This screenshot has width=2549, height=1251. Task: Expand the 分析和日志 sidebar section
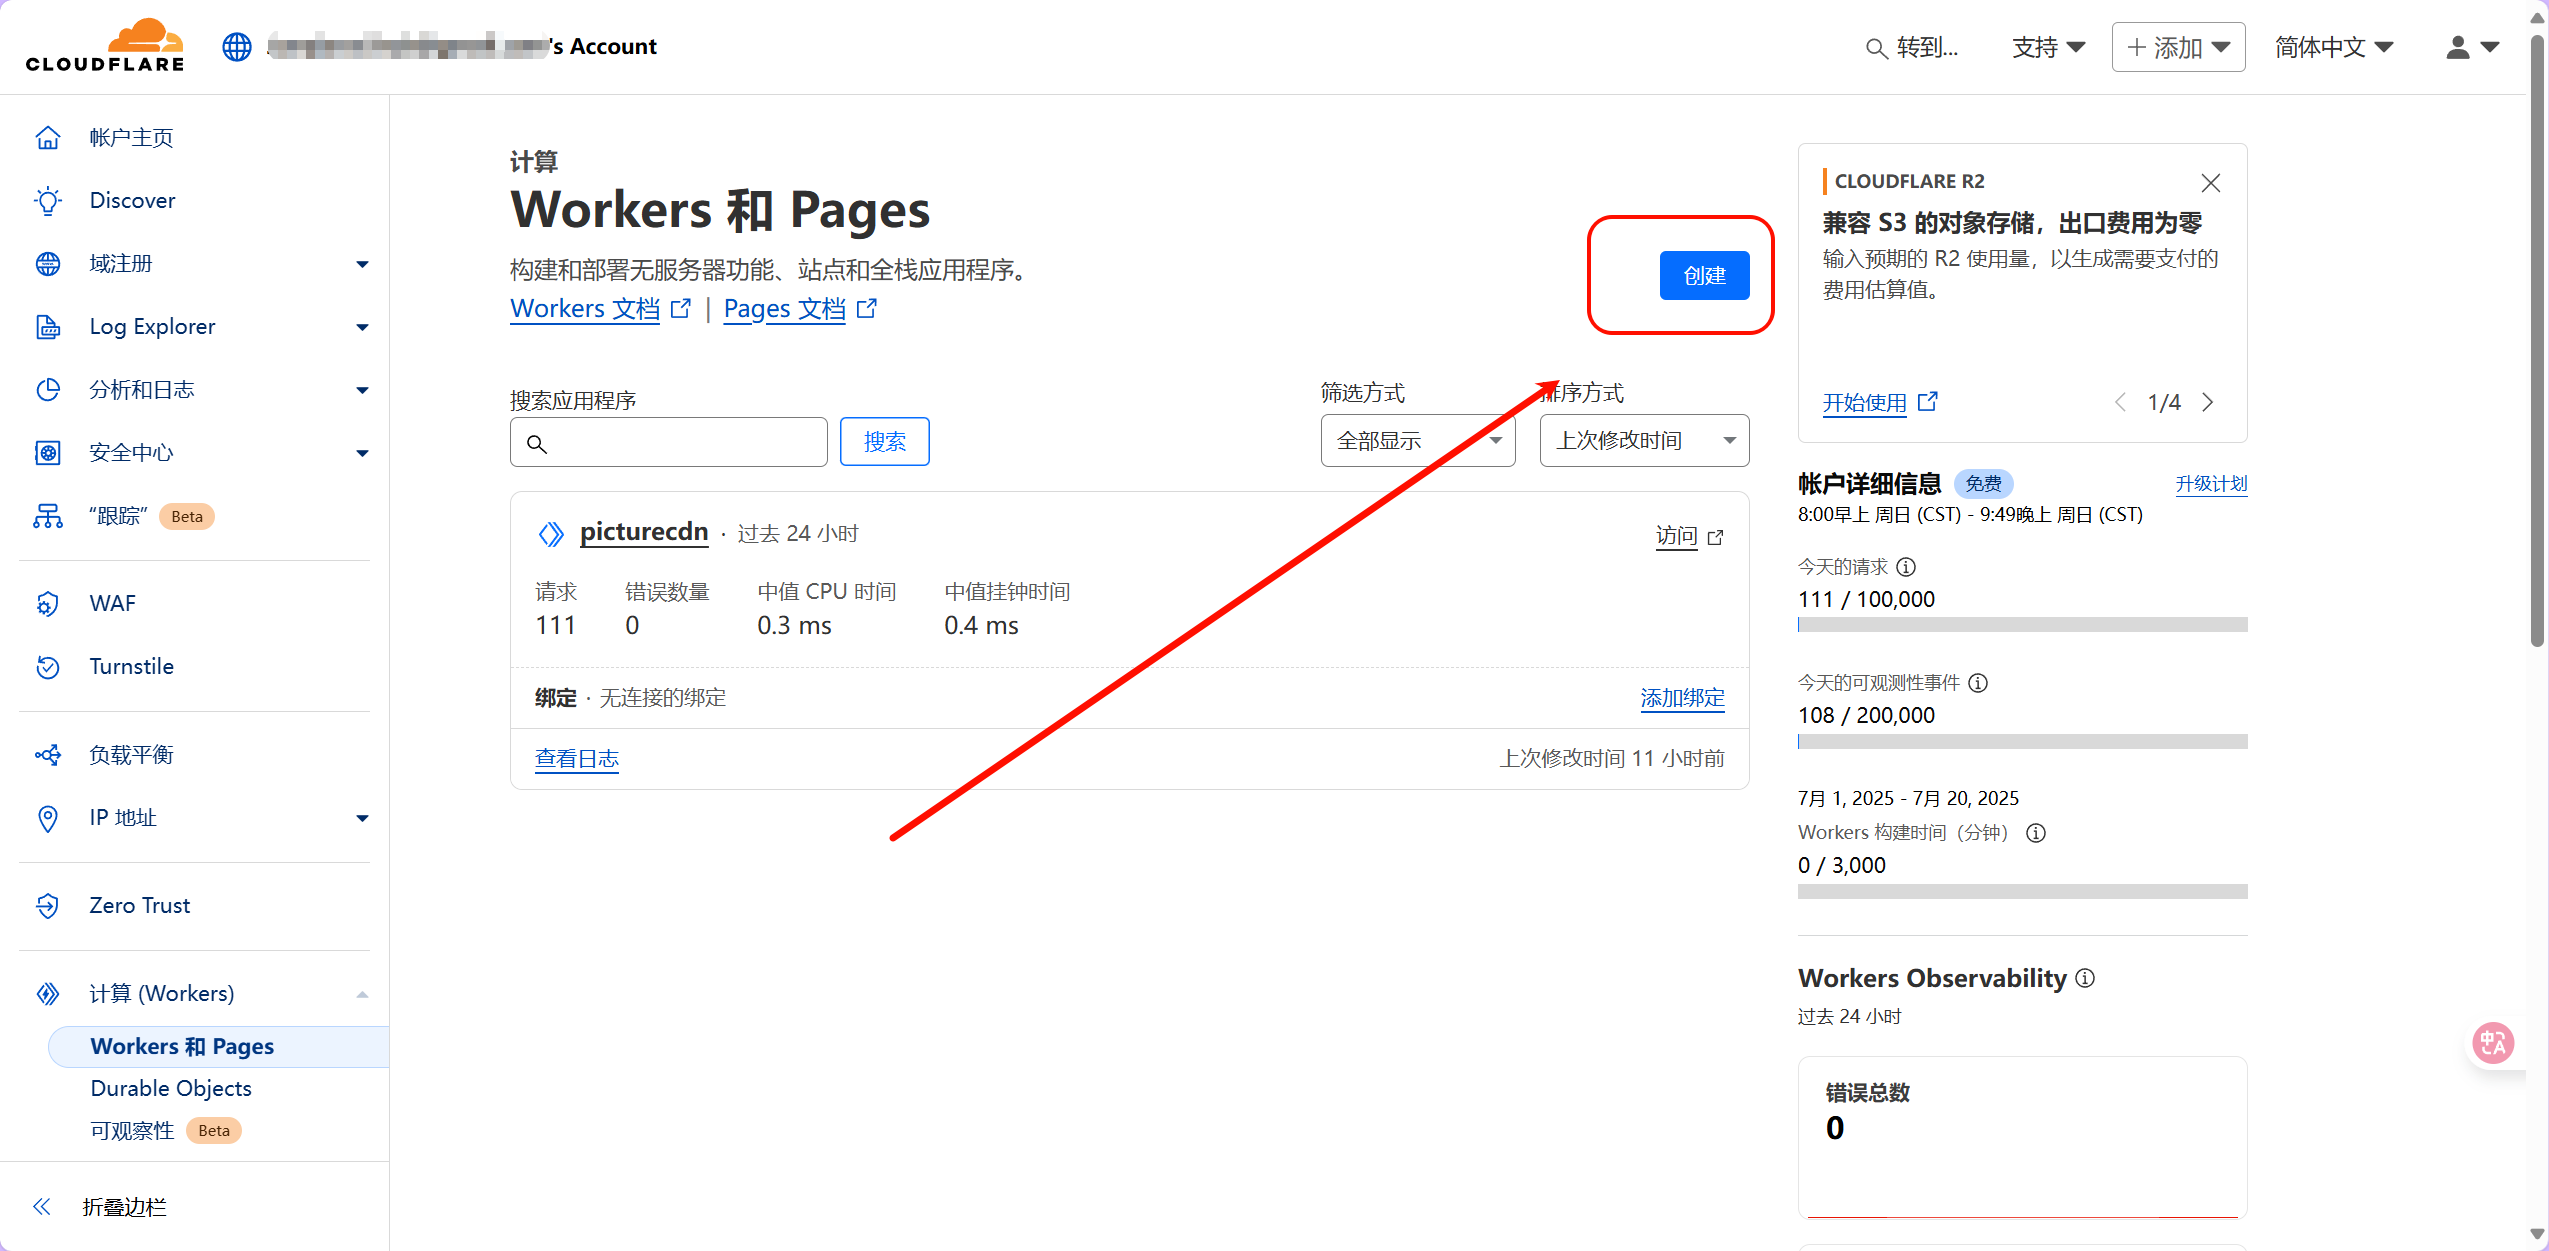tap(362, 390)
